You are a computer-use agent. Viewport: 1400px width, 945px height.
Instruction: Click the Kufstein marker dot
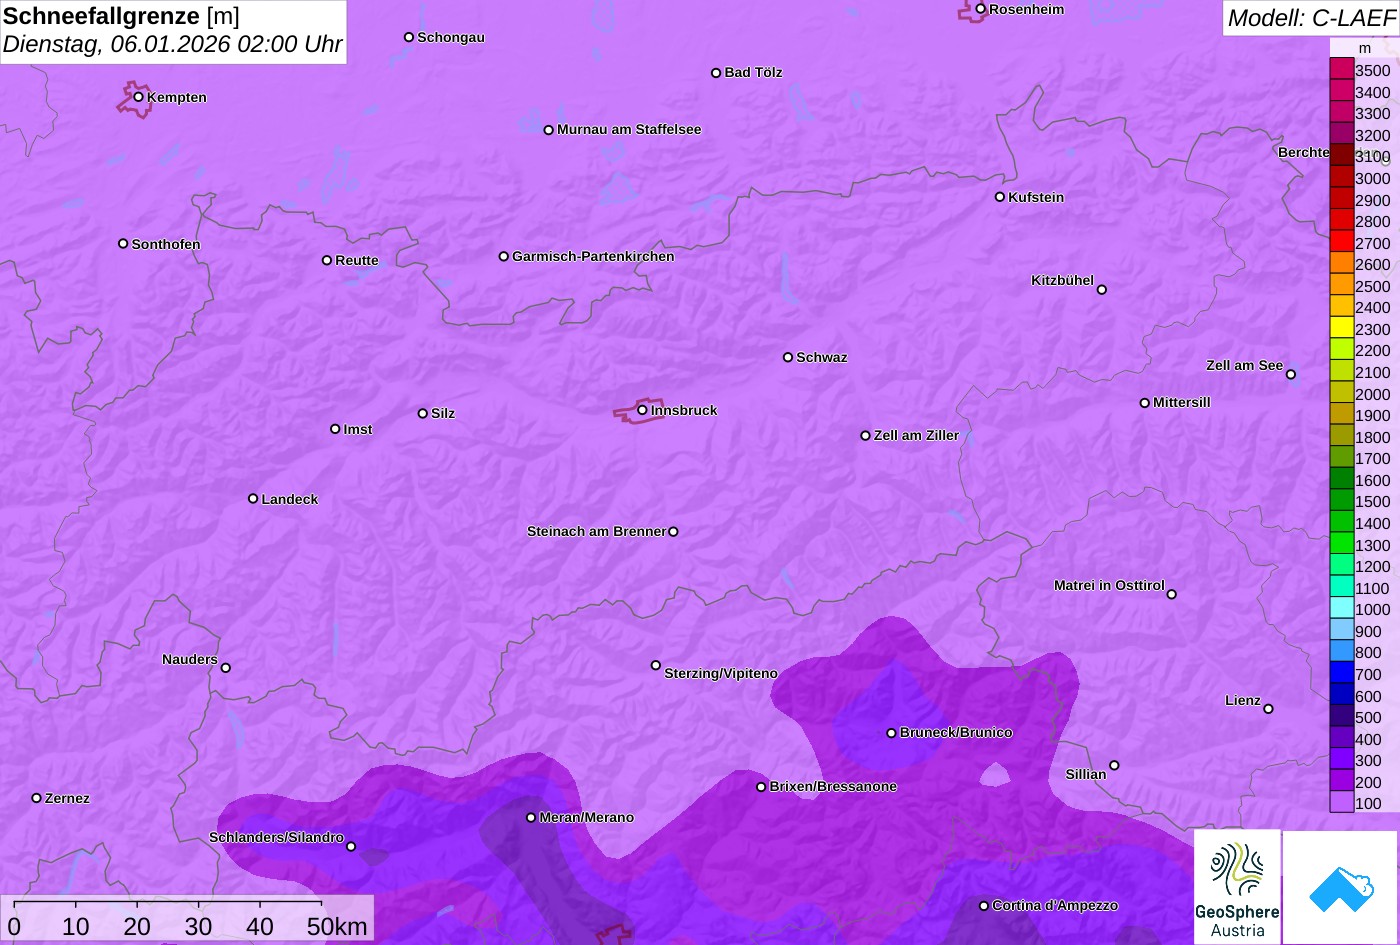coord(1000,197)
